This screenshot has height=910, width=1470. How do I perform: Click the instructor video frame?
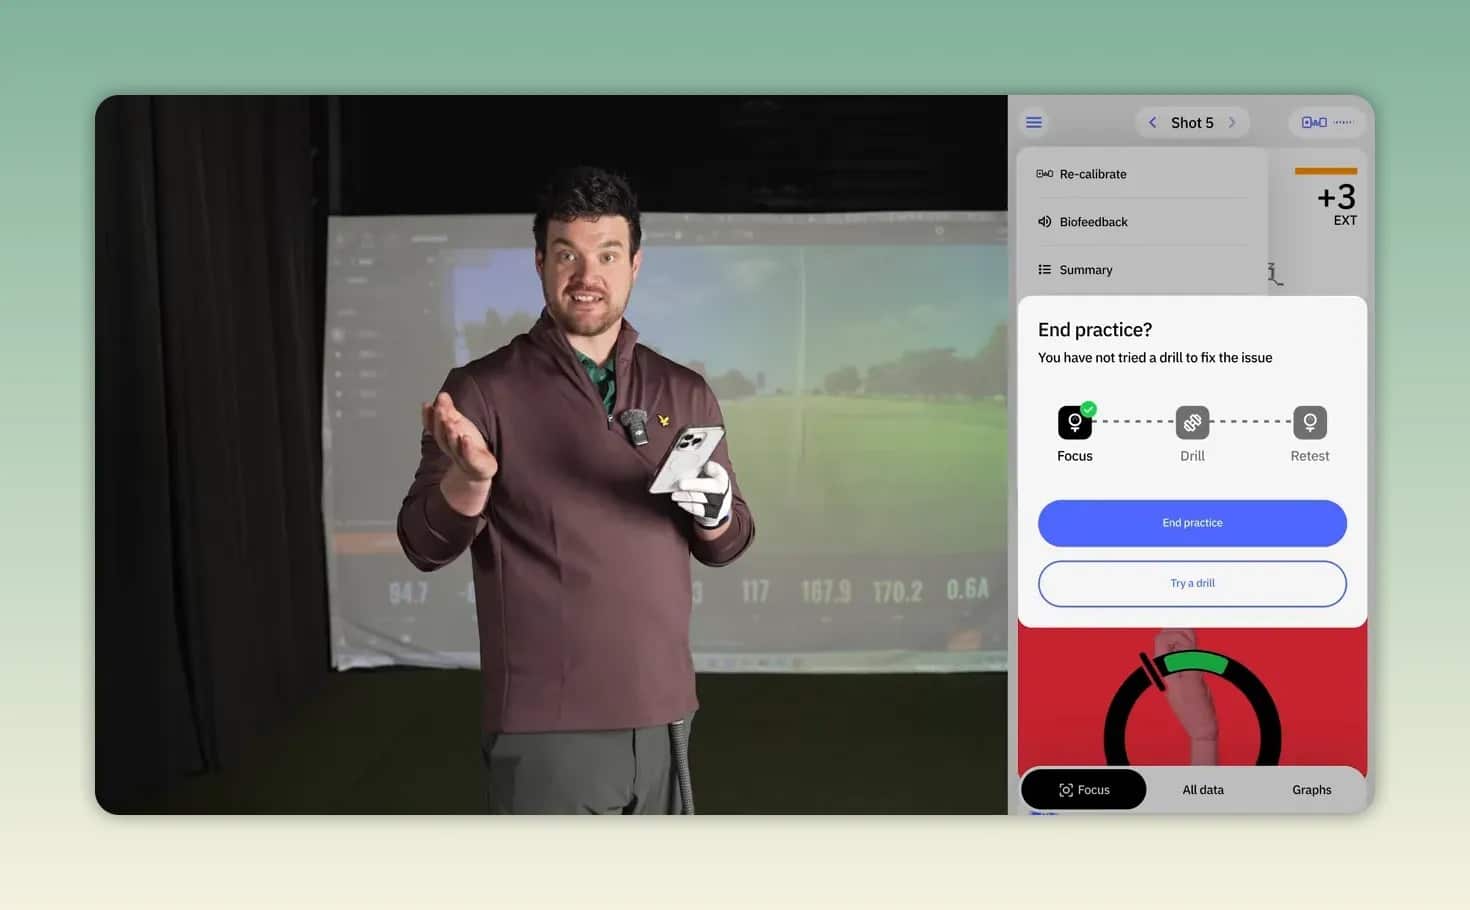click(x=551, y=455)
